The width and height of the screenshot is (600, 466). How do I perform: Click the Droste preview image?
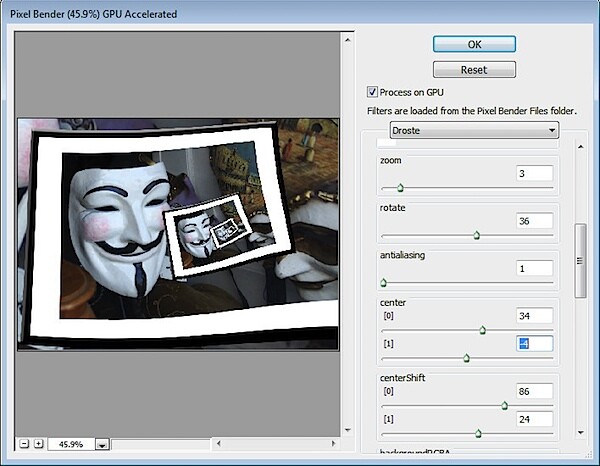coord(178,234)
